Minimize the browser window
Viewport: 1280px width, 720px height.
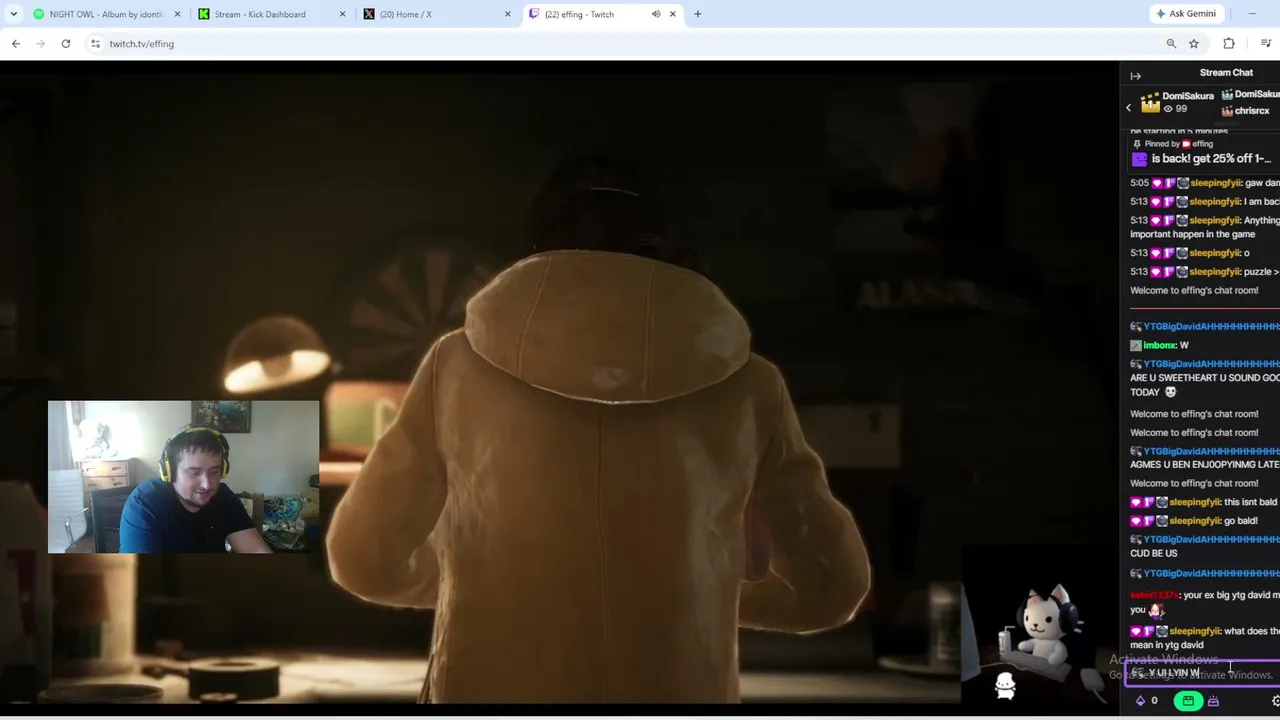click(1252, 14)
